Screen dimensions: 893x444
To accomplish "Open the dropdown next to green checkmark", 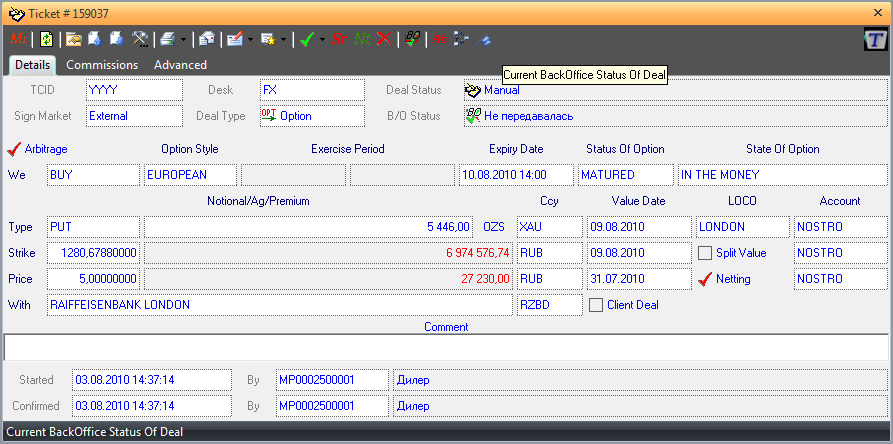I will pyautogui.click(x=322, y=40).
